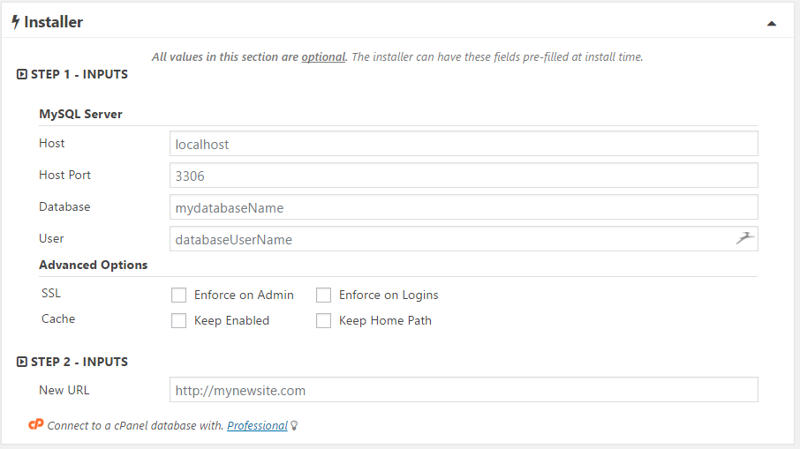Toggle the Keep Home Path checkbox
800x449 pixels.
(x=324, y=321)
